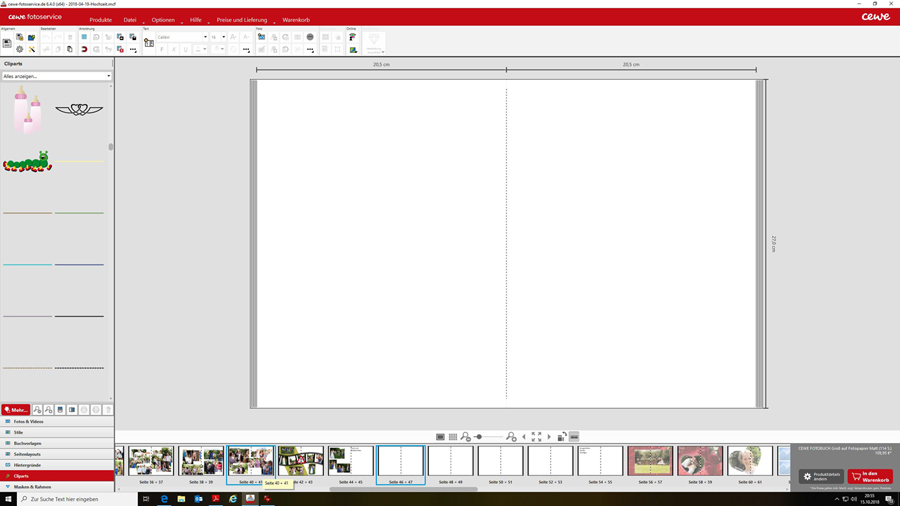This screenshot has height=506, width=900.
Task: Open more text options (dots icon)
Action: (246, 49)
